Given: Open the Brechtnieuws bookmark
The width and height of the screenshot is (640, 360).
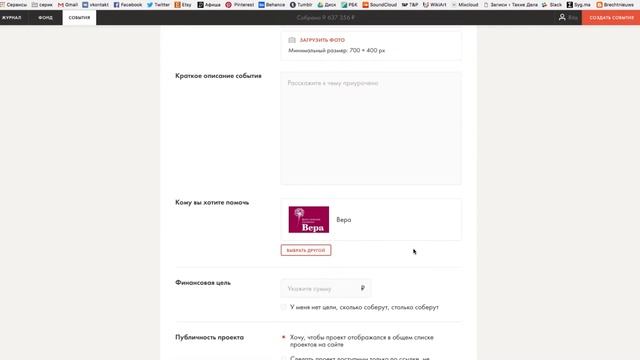Looking at the screenshot, I should [615, 5].
